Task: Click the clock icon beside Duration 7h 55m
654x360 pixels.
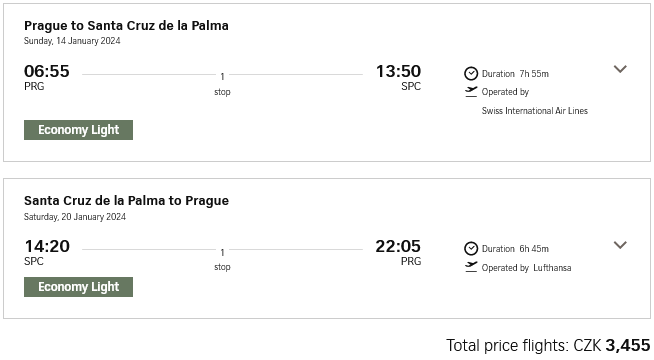Action: [471, 74]
